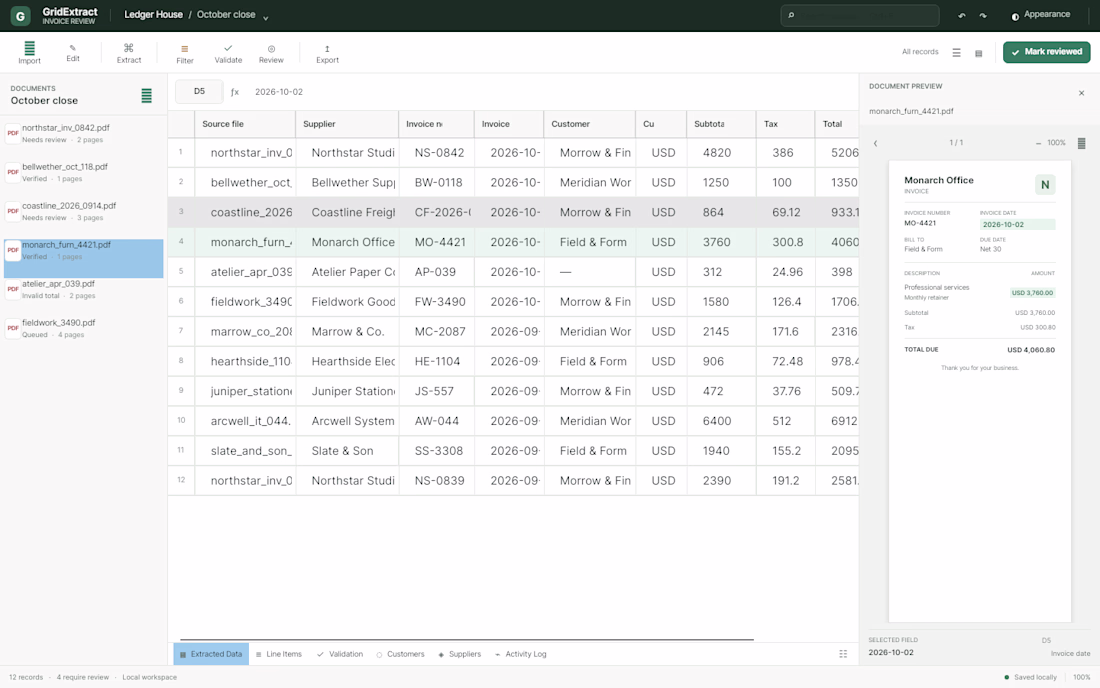Screen dimensions: 1100x688
Task: Click the undo arrow in header
Action: point(961,15)
